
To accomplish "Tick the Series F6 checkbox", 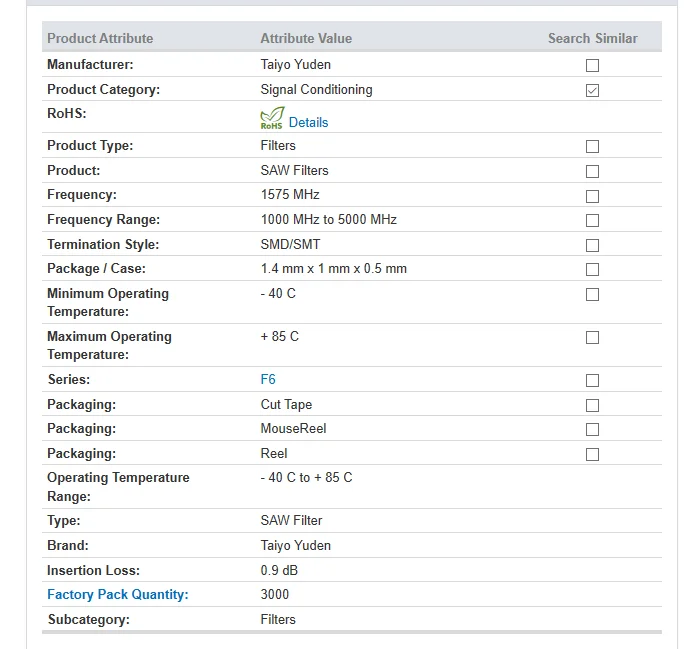I will click(x=592, y=380).
